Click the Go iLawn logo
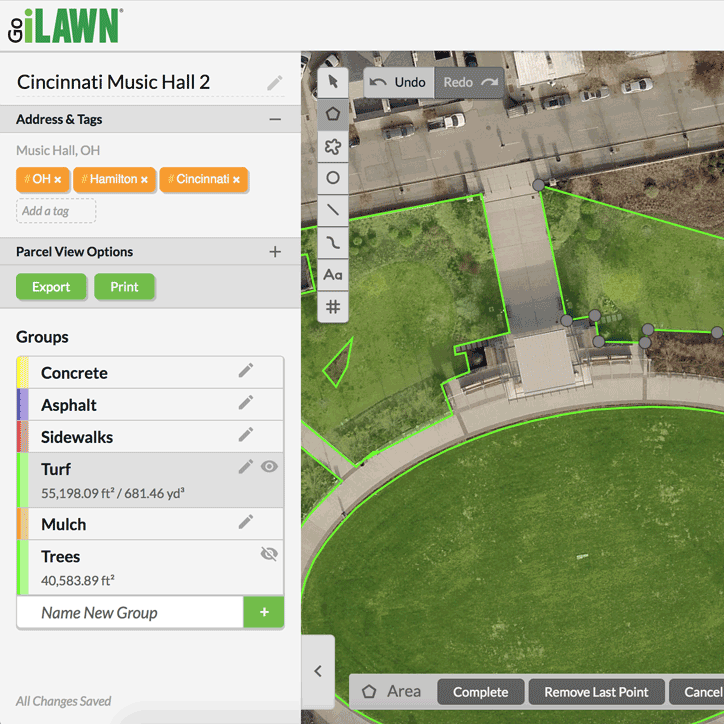The width and height of the screenshot is (724, 724). click(65, 26)
